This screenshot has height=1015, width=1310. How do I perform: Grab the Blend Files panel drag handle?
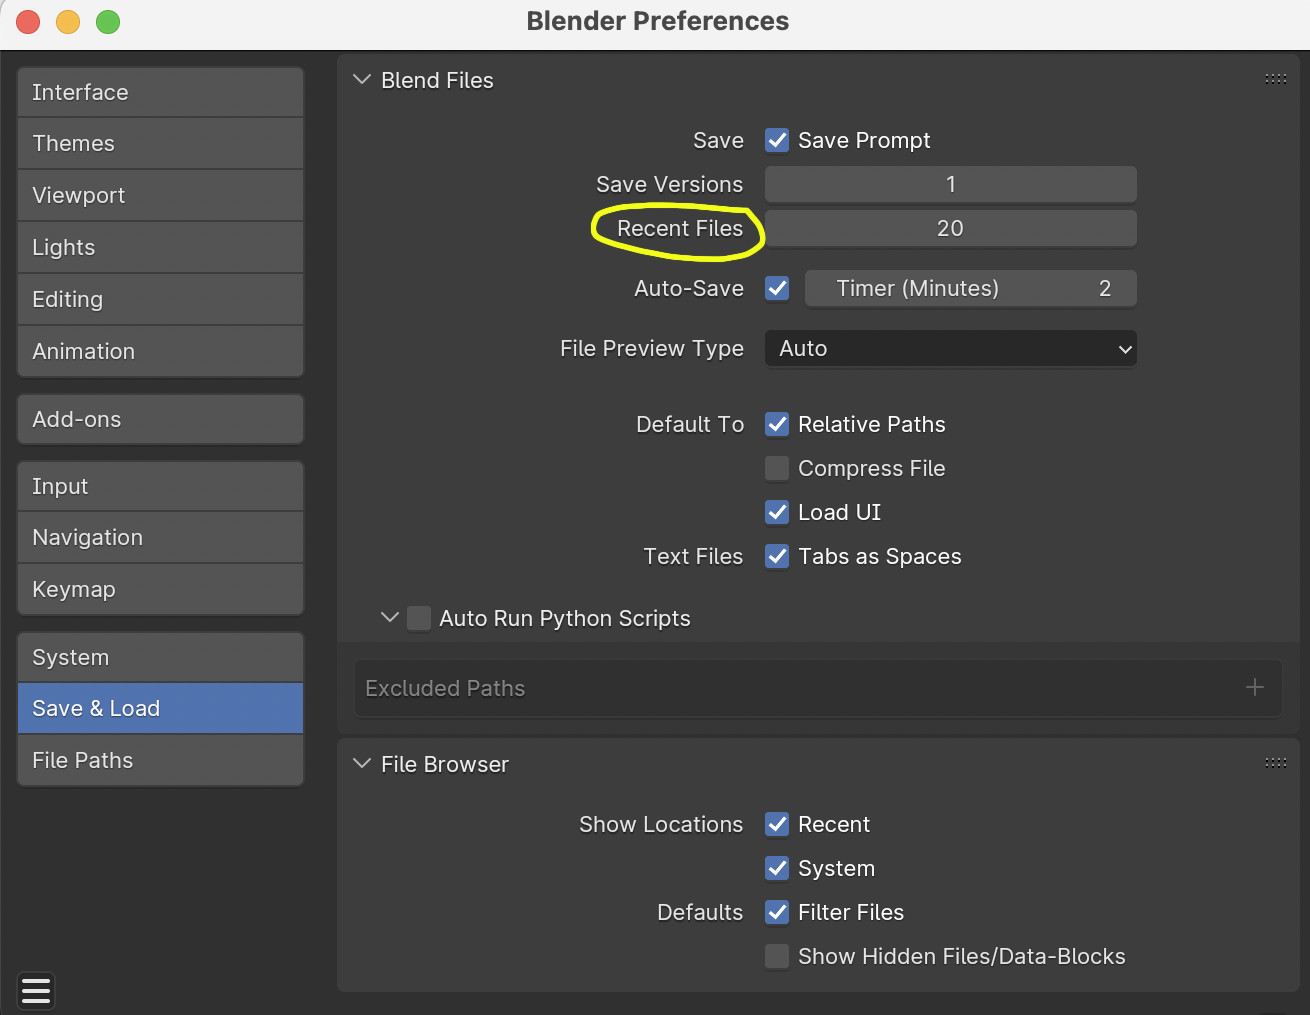pos(1276,79)
